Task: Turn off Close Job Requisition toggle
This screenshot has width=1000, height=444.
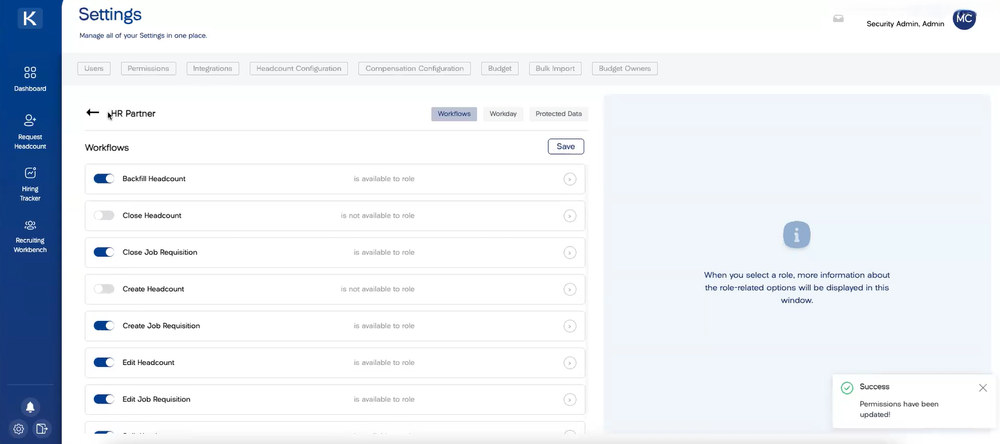Action: pos(104,252)
